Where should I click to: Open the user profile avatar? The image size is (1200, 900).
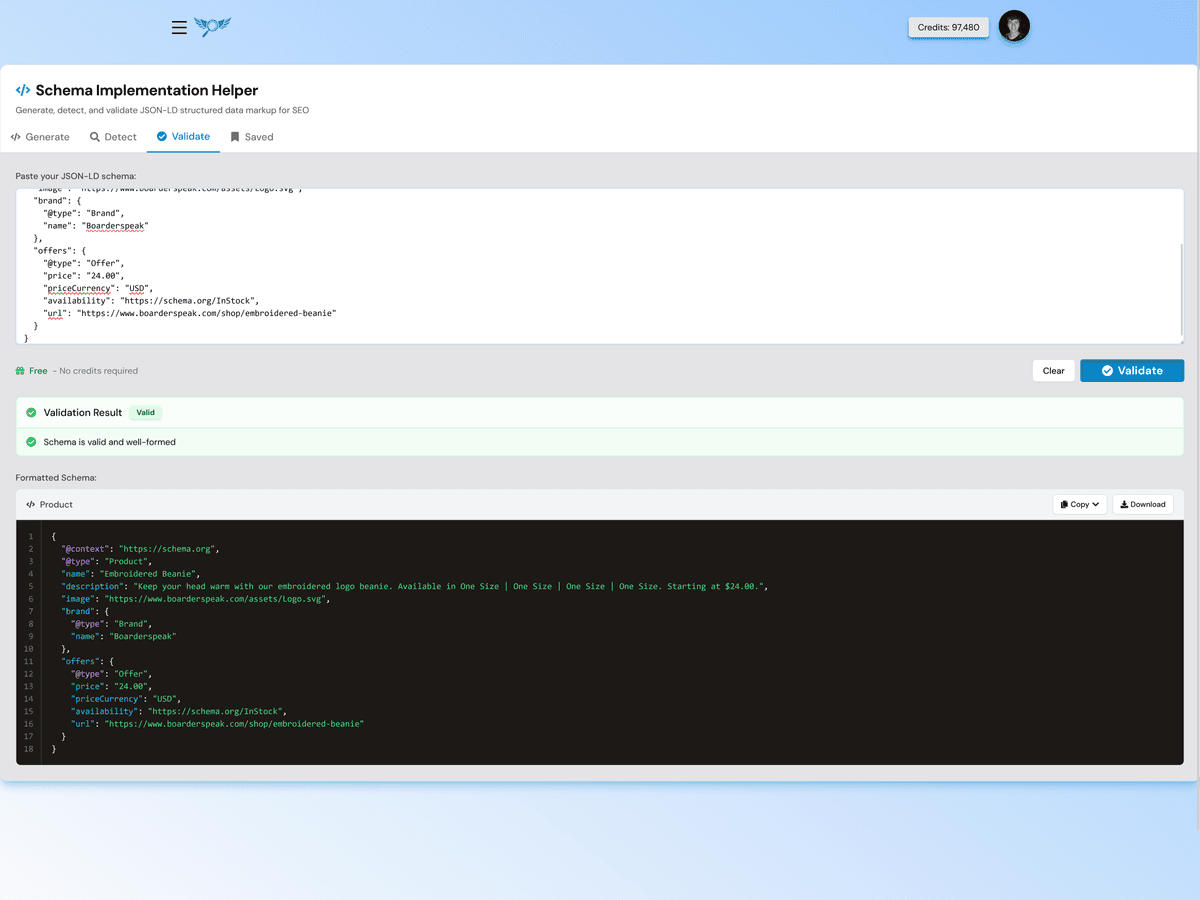click(1014, 27)
